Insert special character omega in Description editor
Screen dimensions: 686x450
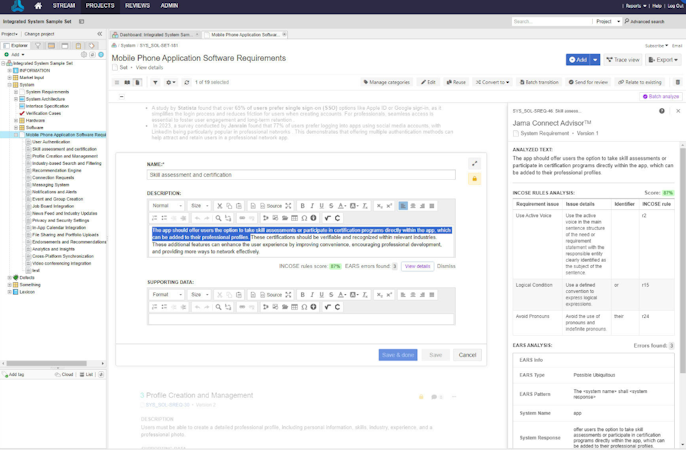click(304, 218)
